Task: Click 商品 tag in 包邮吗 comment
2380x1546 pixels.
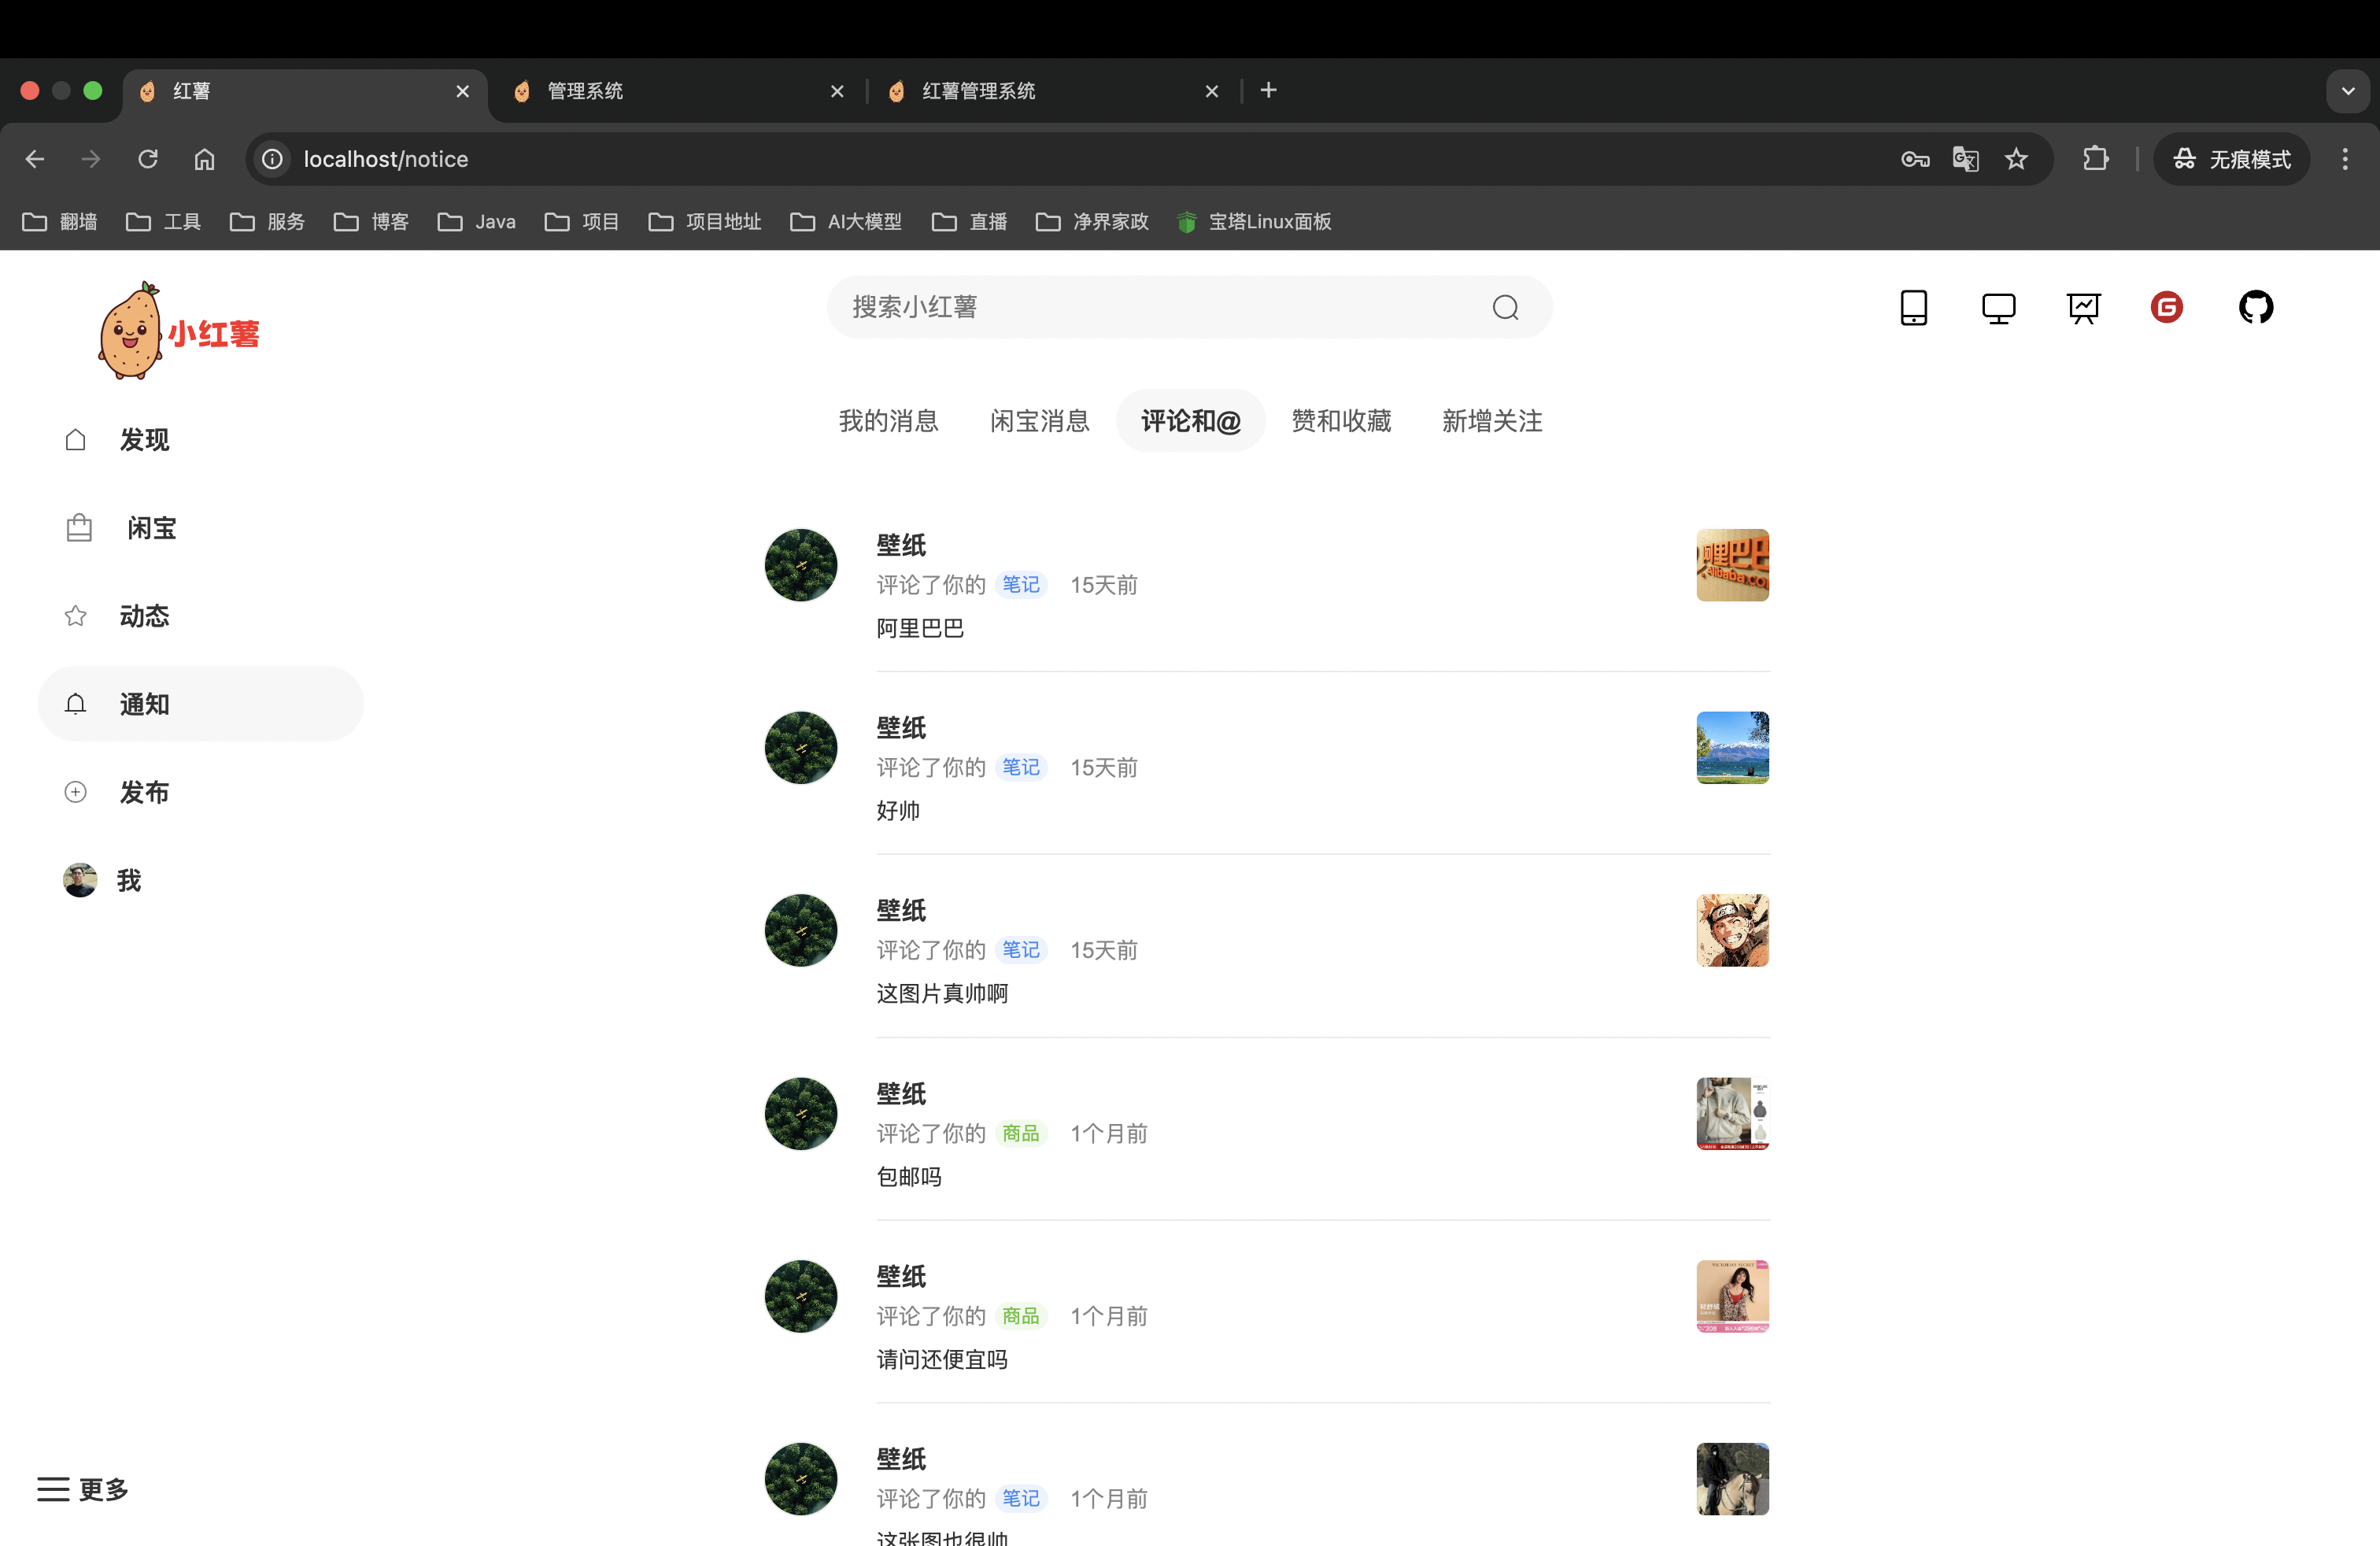Action: tap(1020, 1133)
